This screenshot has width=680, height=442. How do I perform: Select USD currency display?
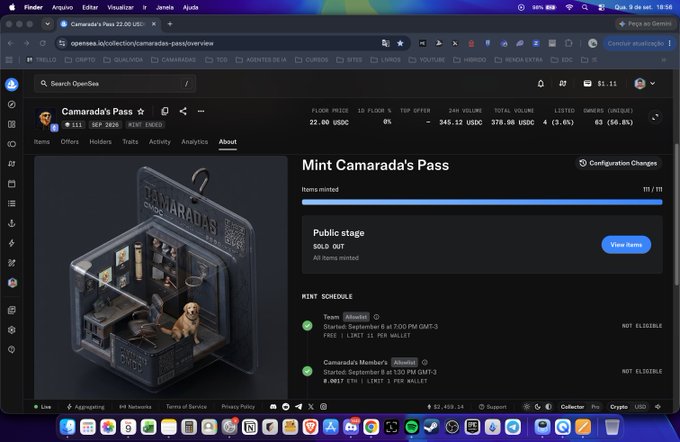pos(640,407)
